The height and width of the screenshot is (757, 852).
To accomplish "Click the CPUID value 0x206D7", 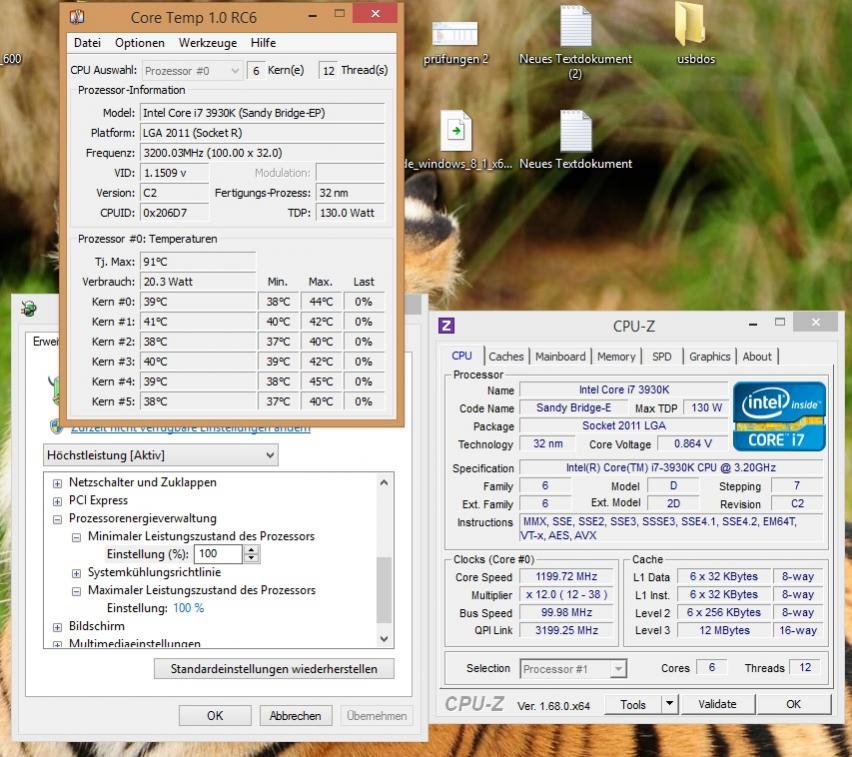I will pyautogui.click(x=174, y=212).
